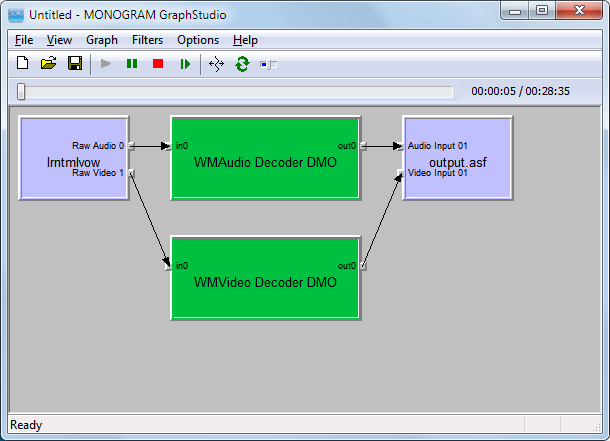Select the output.asf writer filter
The image size is (610, 441).
(x=458, y=158)
